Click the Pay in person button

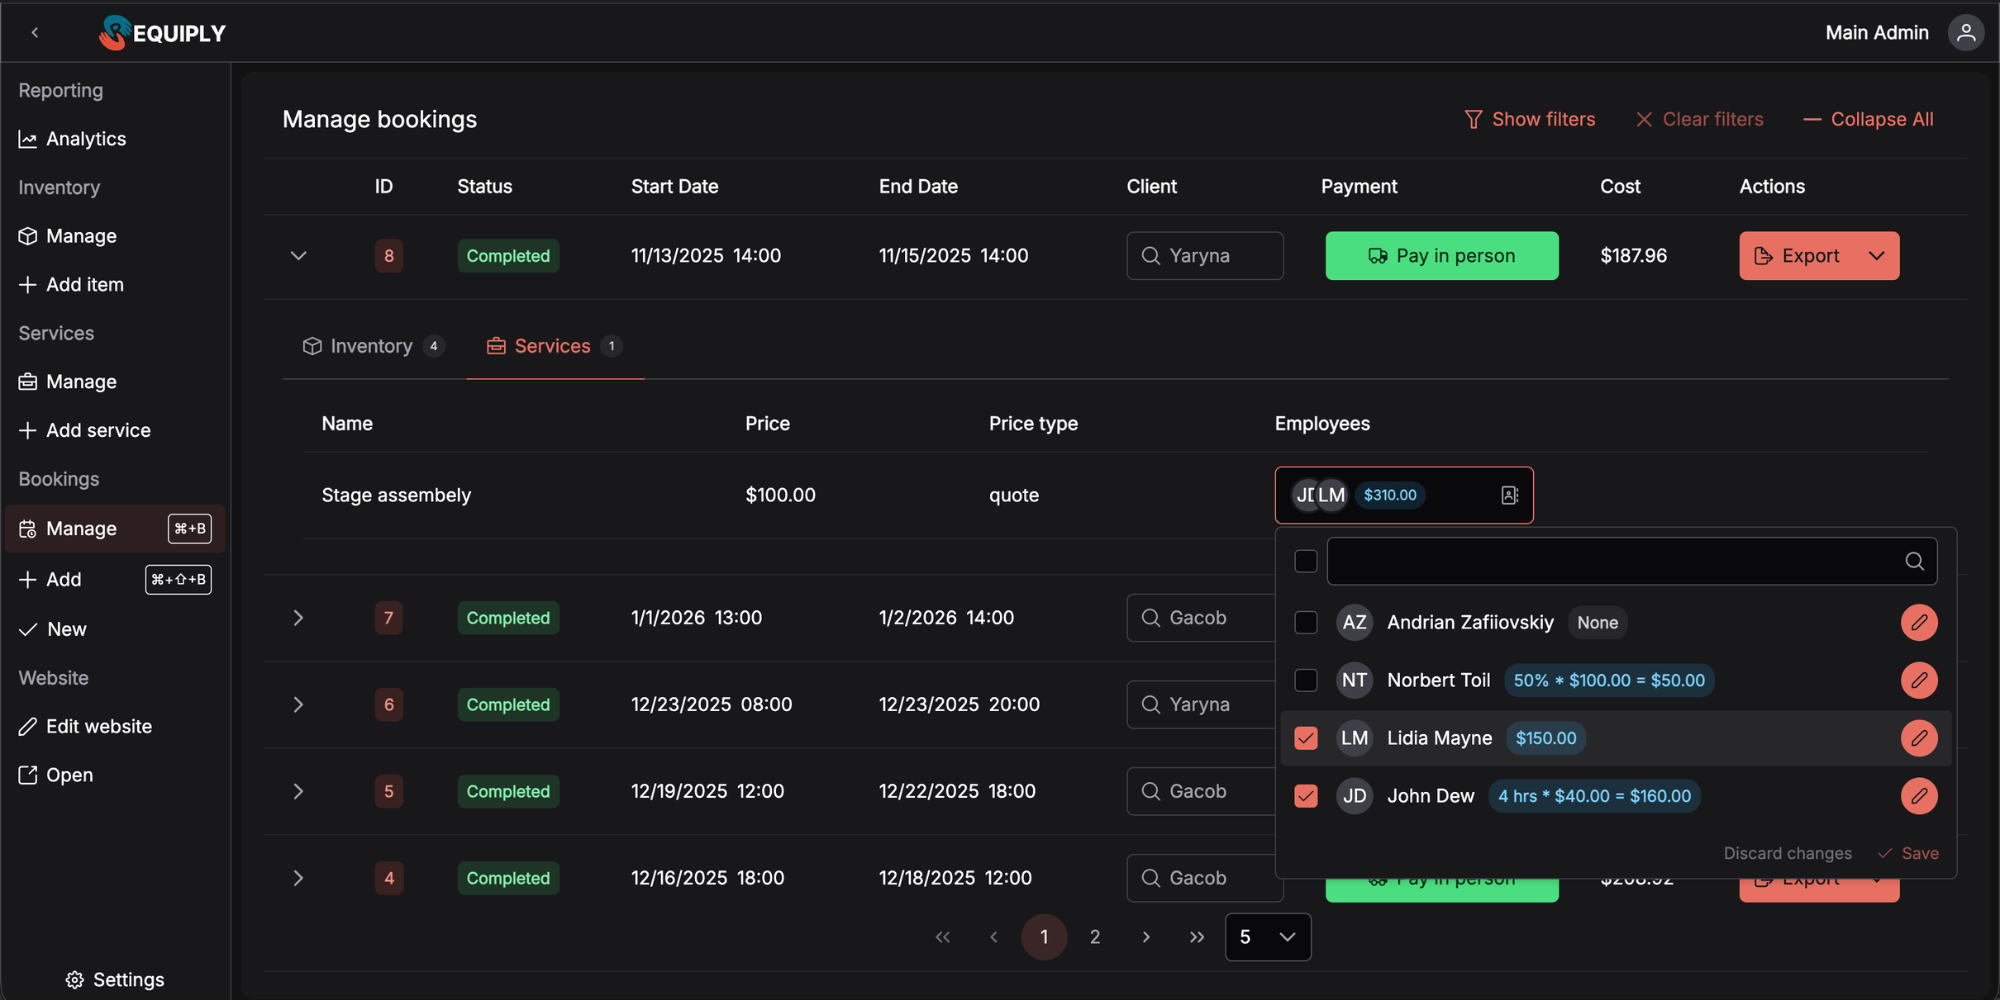pyautogui.click(x=1441, y=256)
